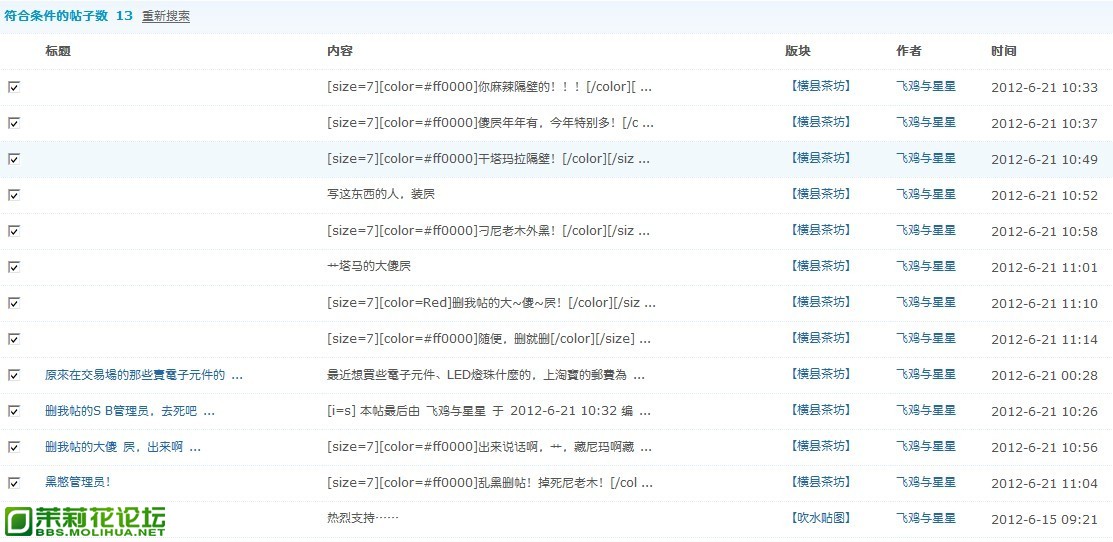Click content '热烈支持……'

click(363, 519)
